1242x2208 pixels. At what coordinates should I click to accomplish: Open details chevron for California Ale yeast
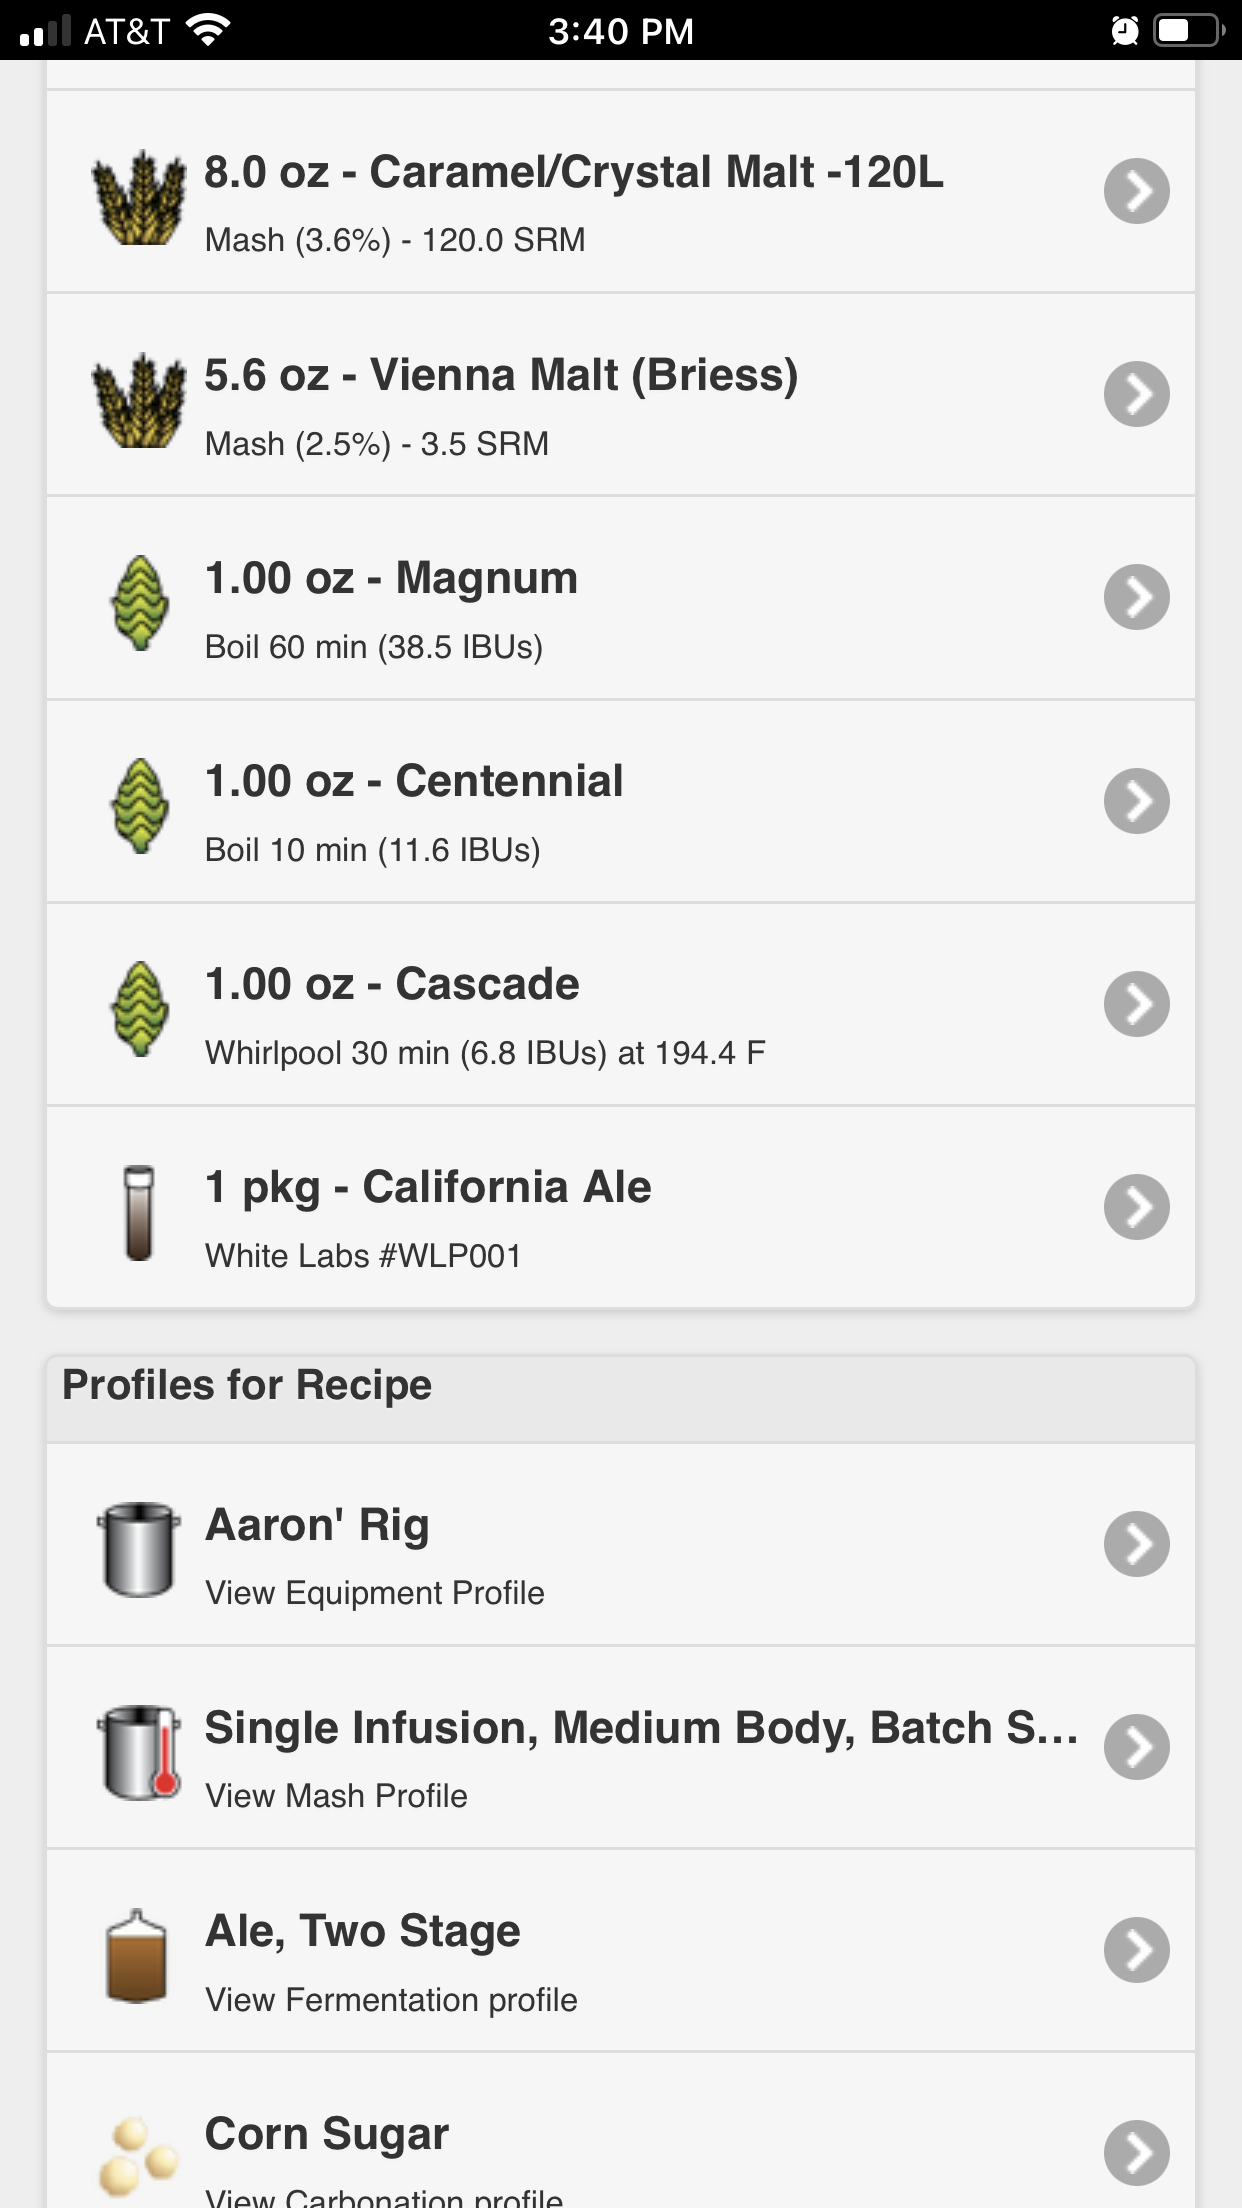click(1137, 1207)
